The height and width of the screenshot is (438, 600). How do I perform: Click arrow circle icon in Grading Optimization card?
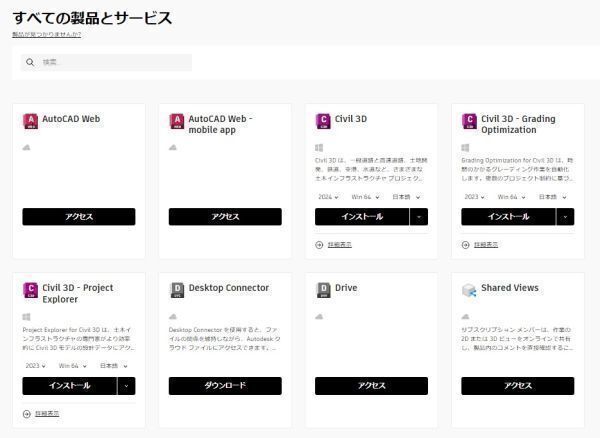(465, 245)
